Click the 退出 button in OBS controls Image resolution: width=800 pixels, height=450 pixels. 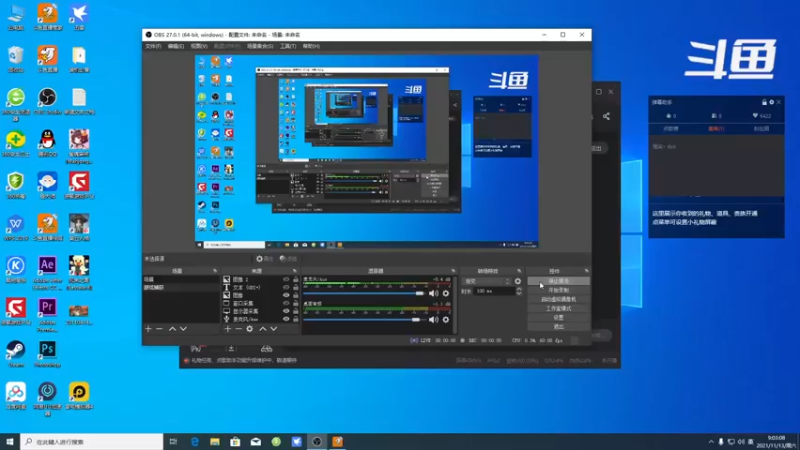click(559, 327)
